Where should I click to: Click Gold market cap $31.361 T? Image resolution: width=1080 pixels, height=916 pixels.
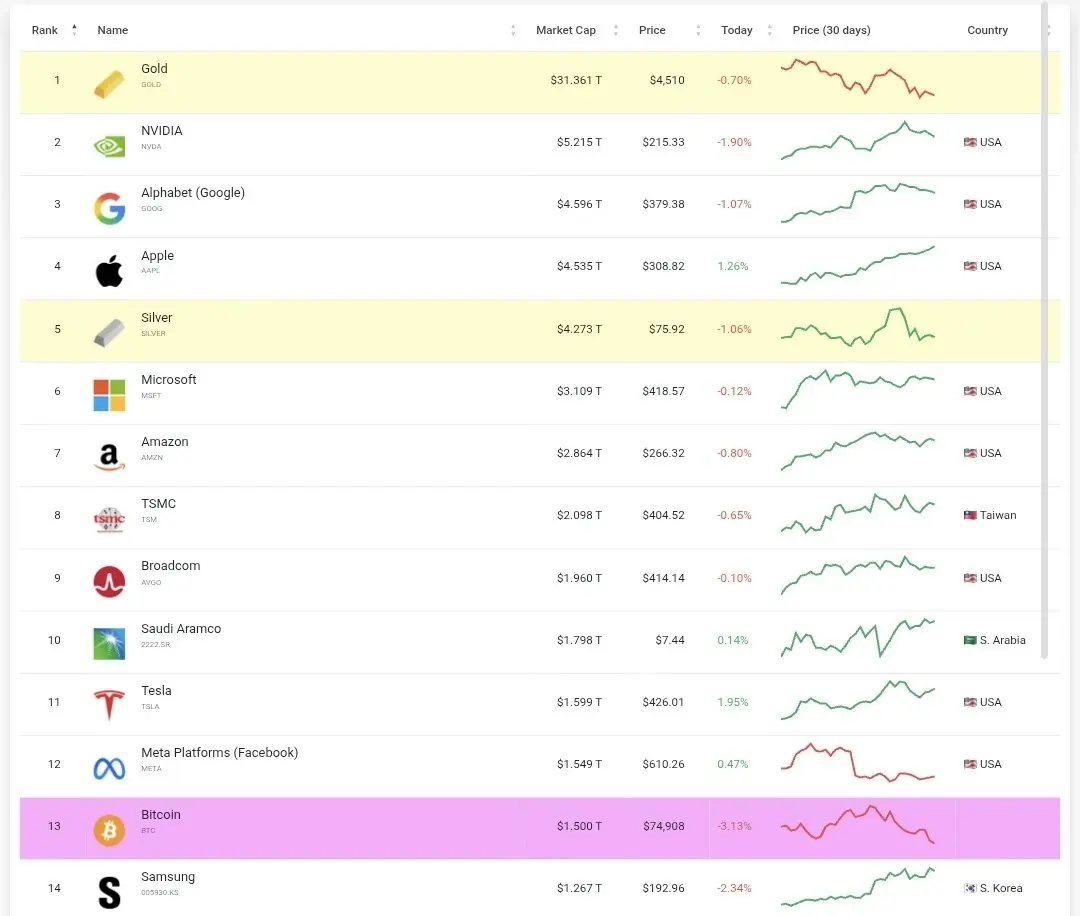click(576, 81)
